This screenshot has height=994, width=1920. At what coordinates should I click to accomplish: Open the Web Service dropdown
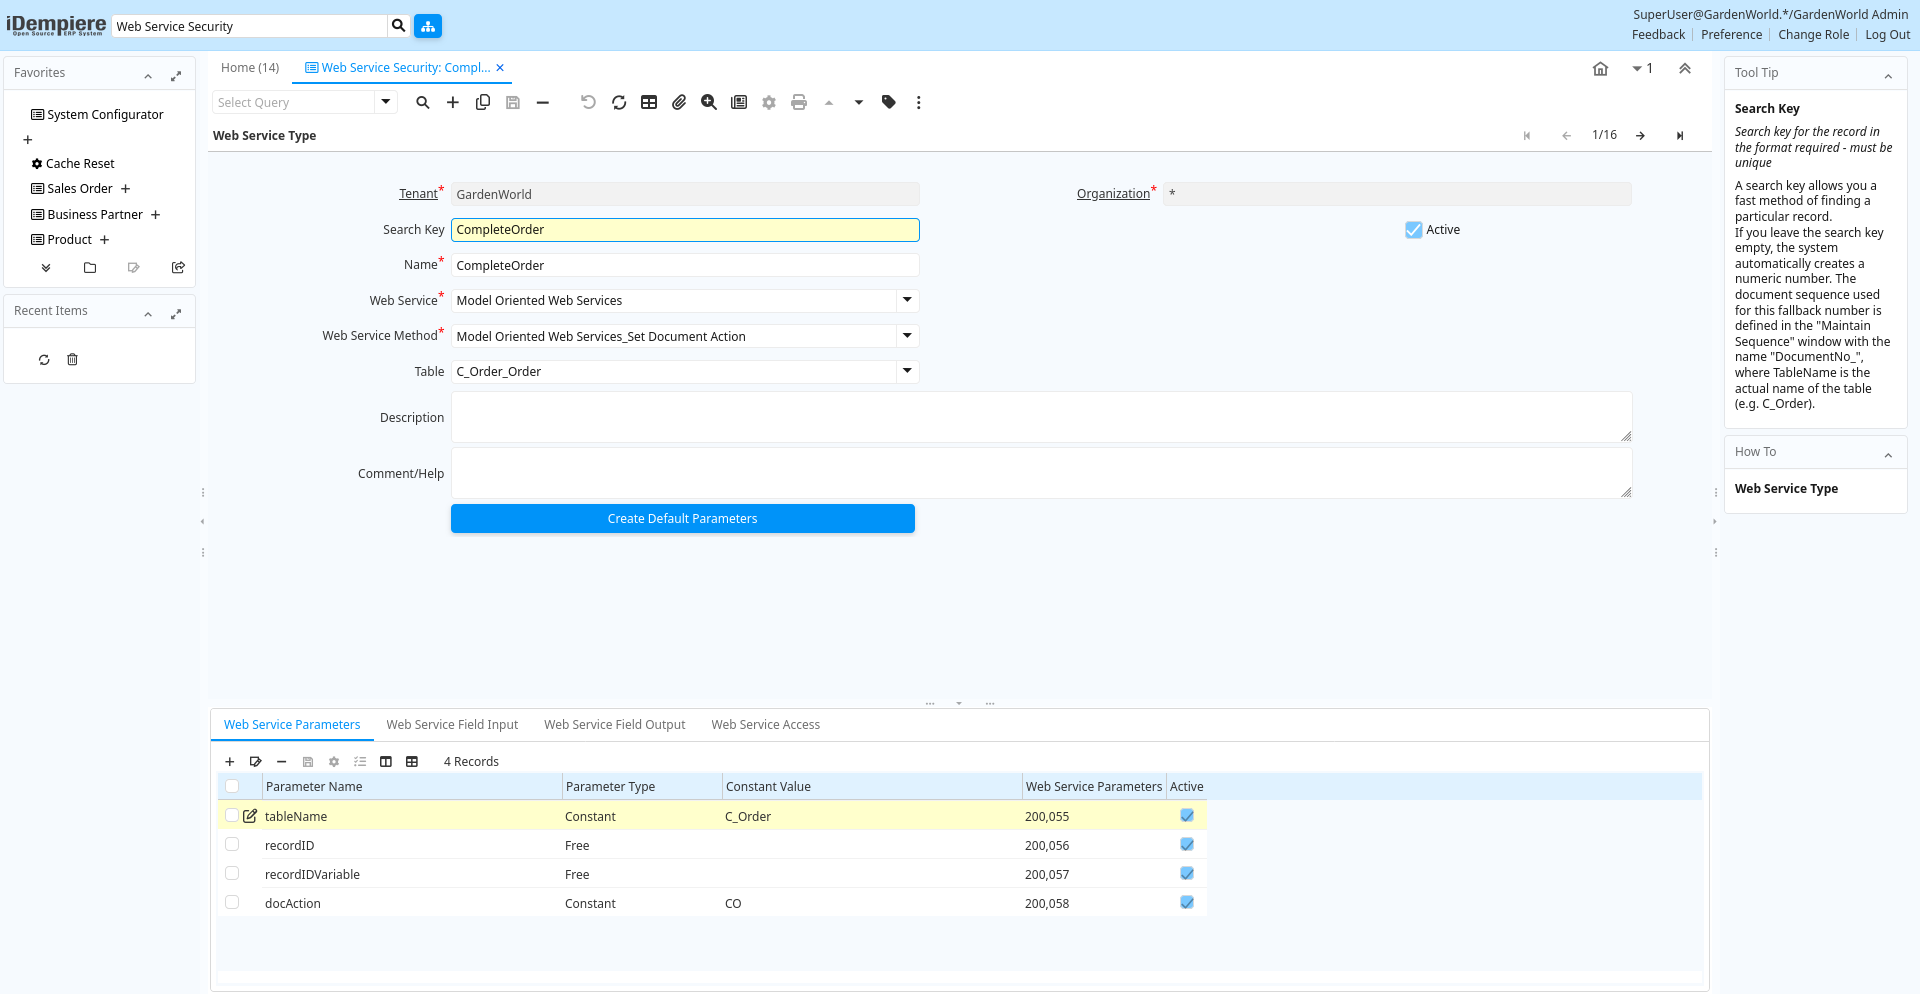907,300
